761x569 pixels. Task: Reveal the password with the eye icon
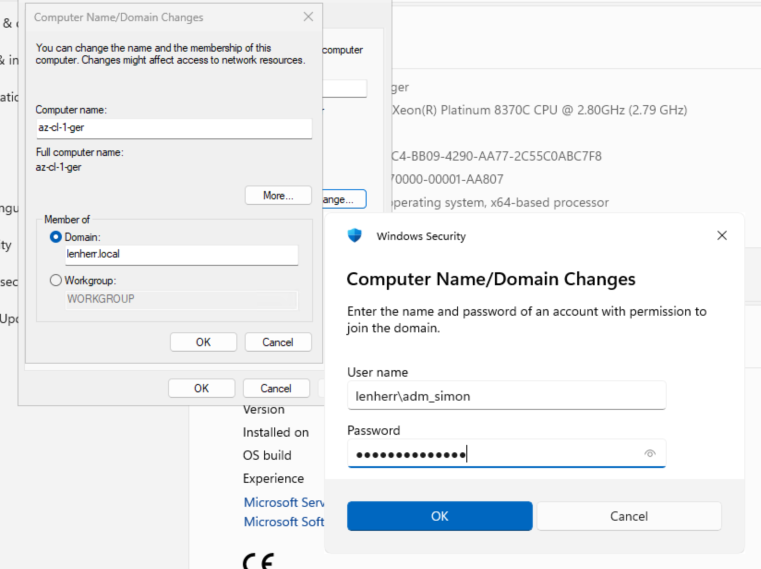[650, 454]
